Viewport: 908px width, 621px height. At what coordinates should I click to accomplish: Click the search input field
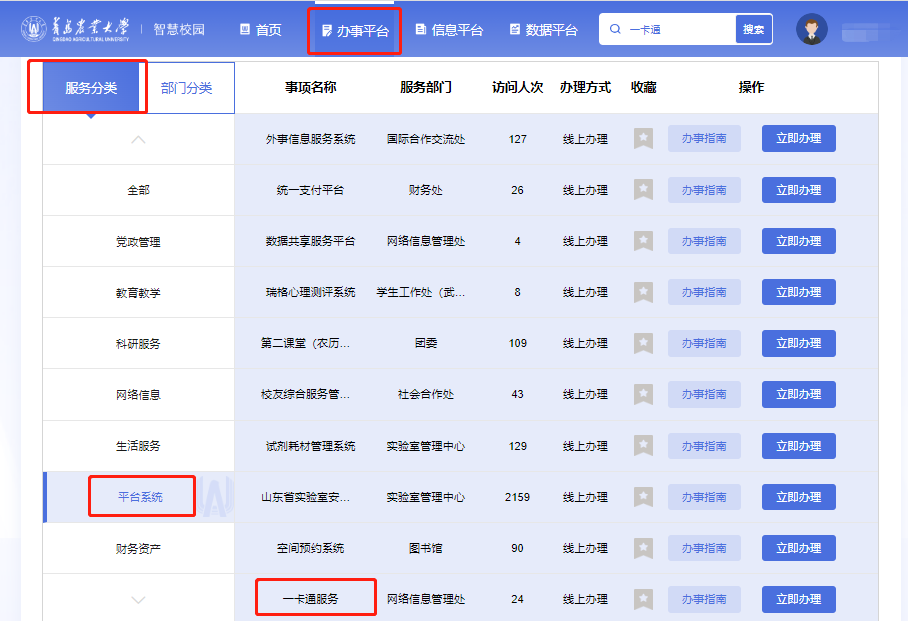(680, 30)
